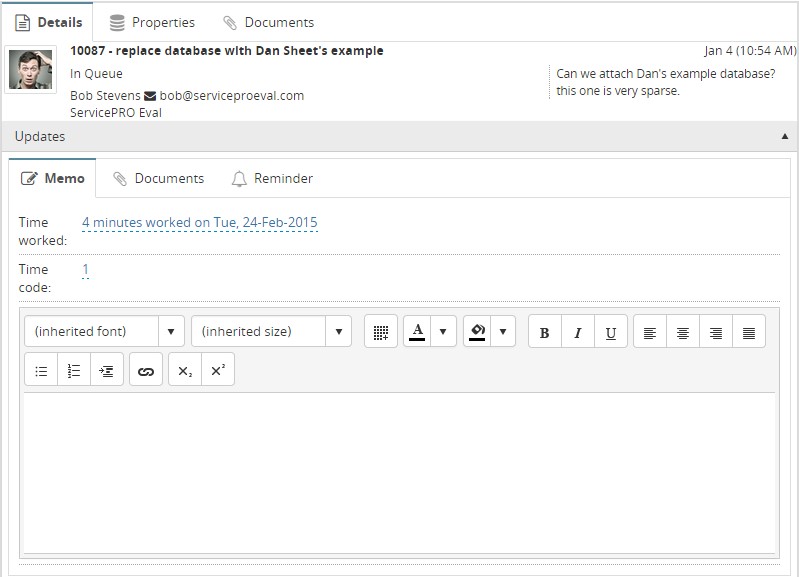Switch to the Properties tab
Screen dimensions: 799x577
(x=152, y=22)
